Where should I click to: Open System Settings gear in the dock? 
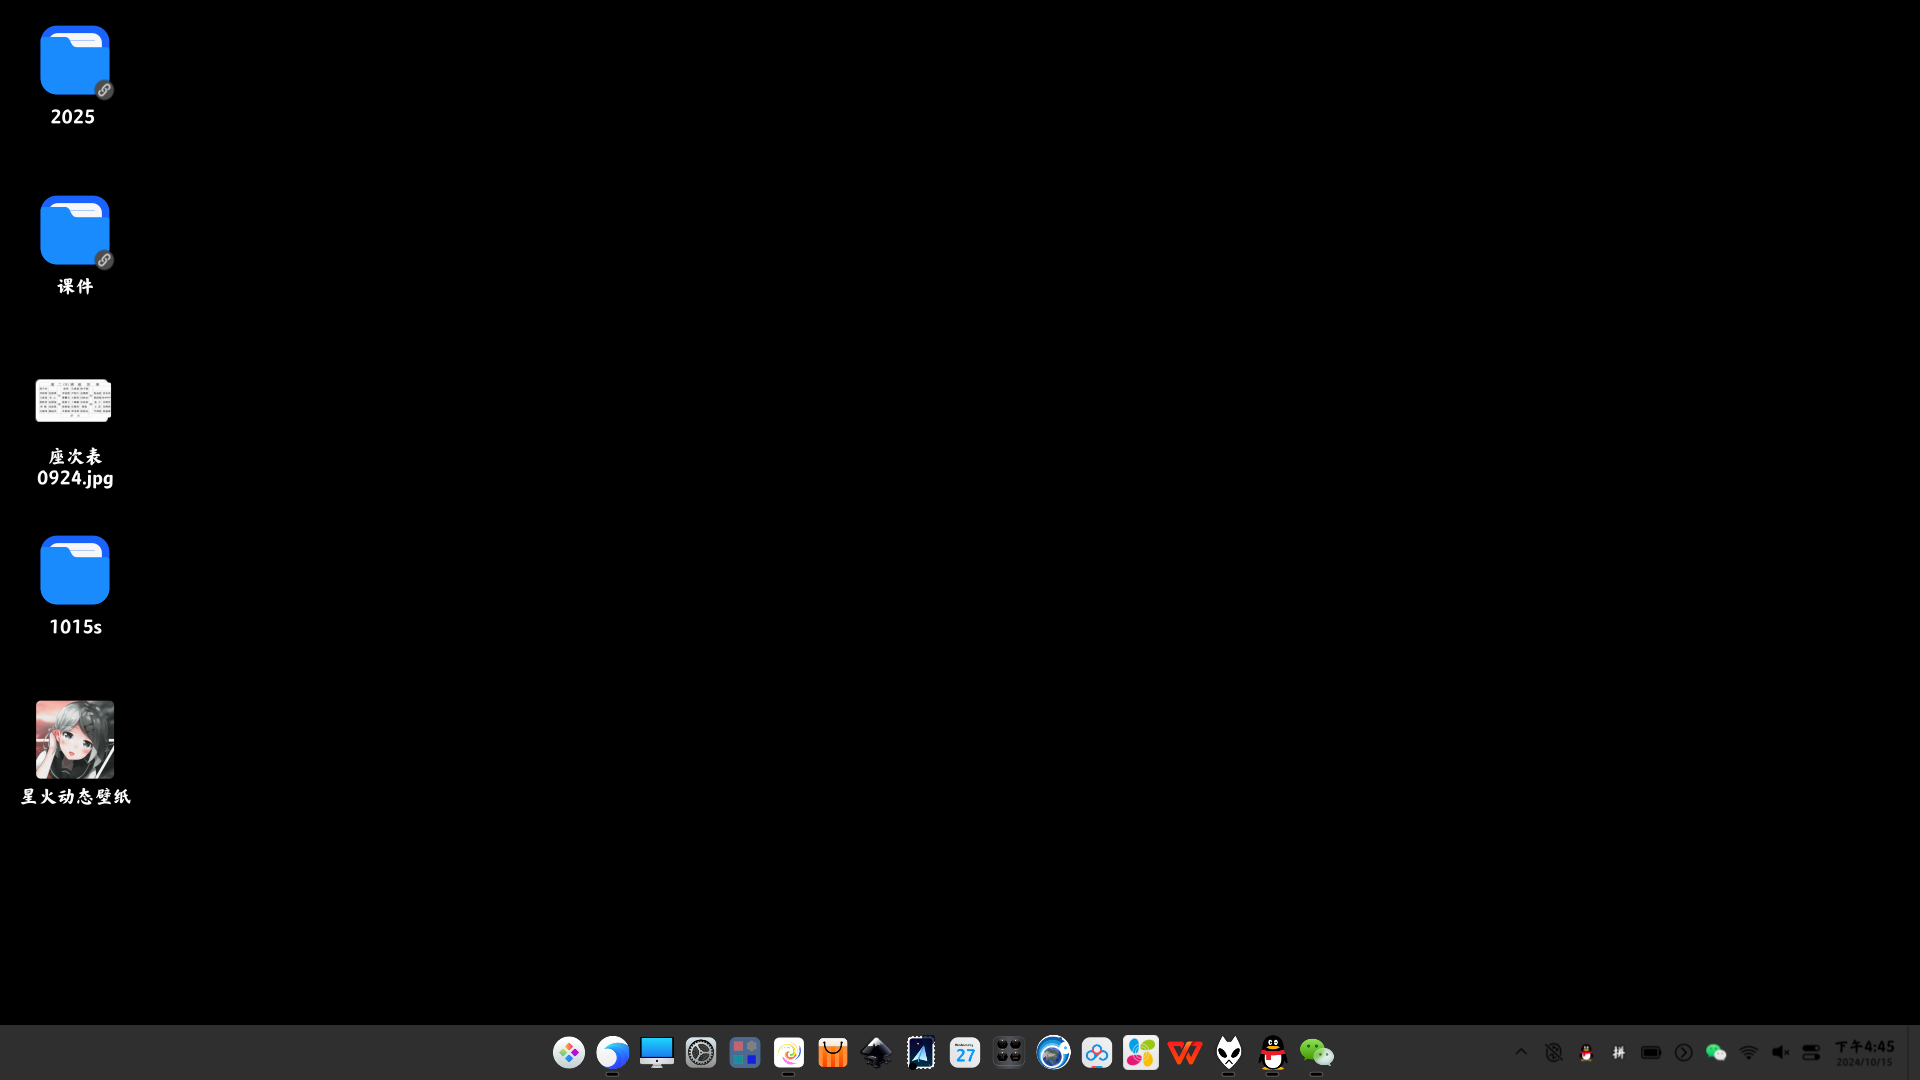[x=701, y=1052]
